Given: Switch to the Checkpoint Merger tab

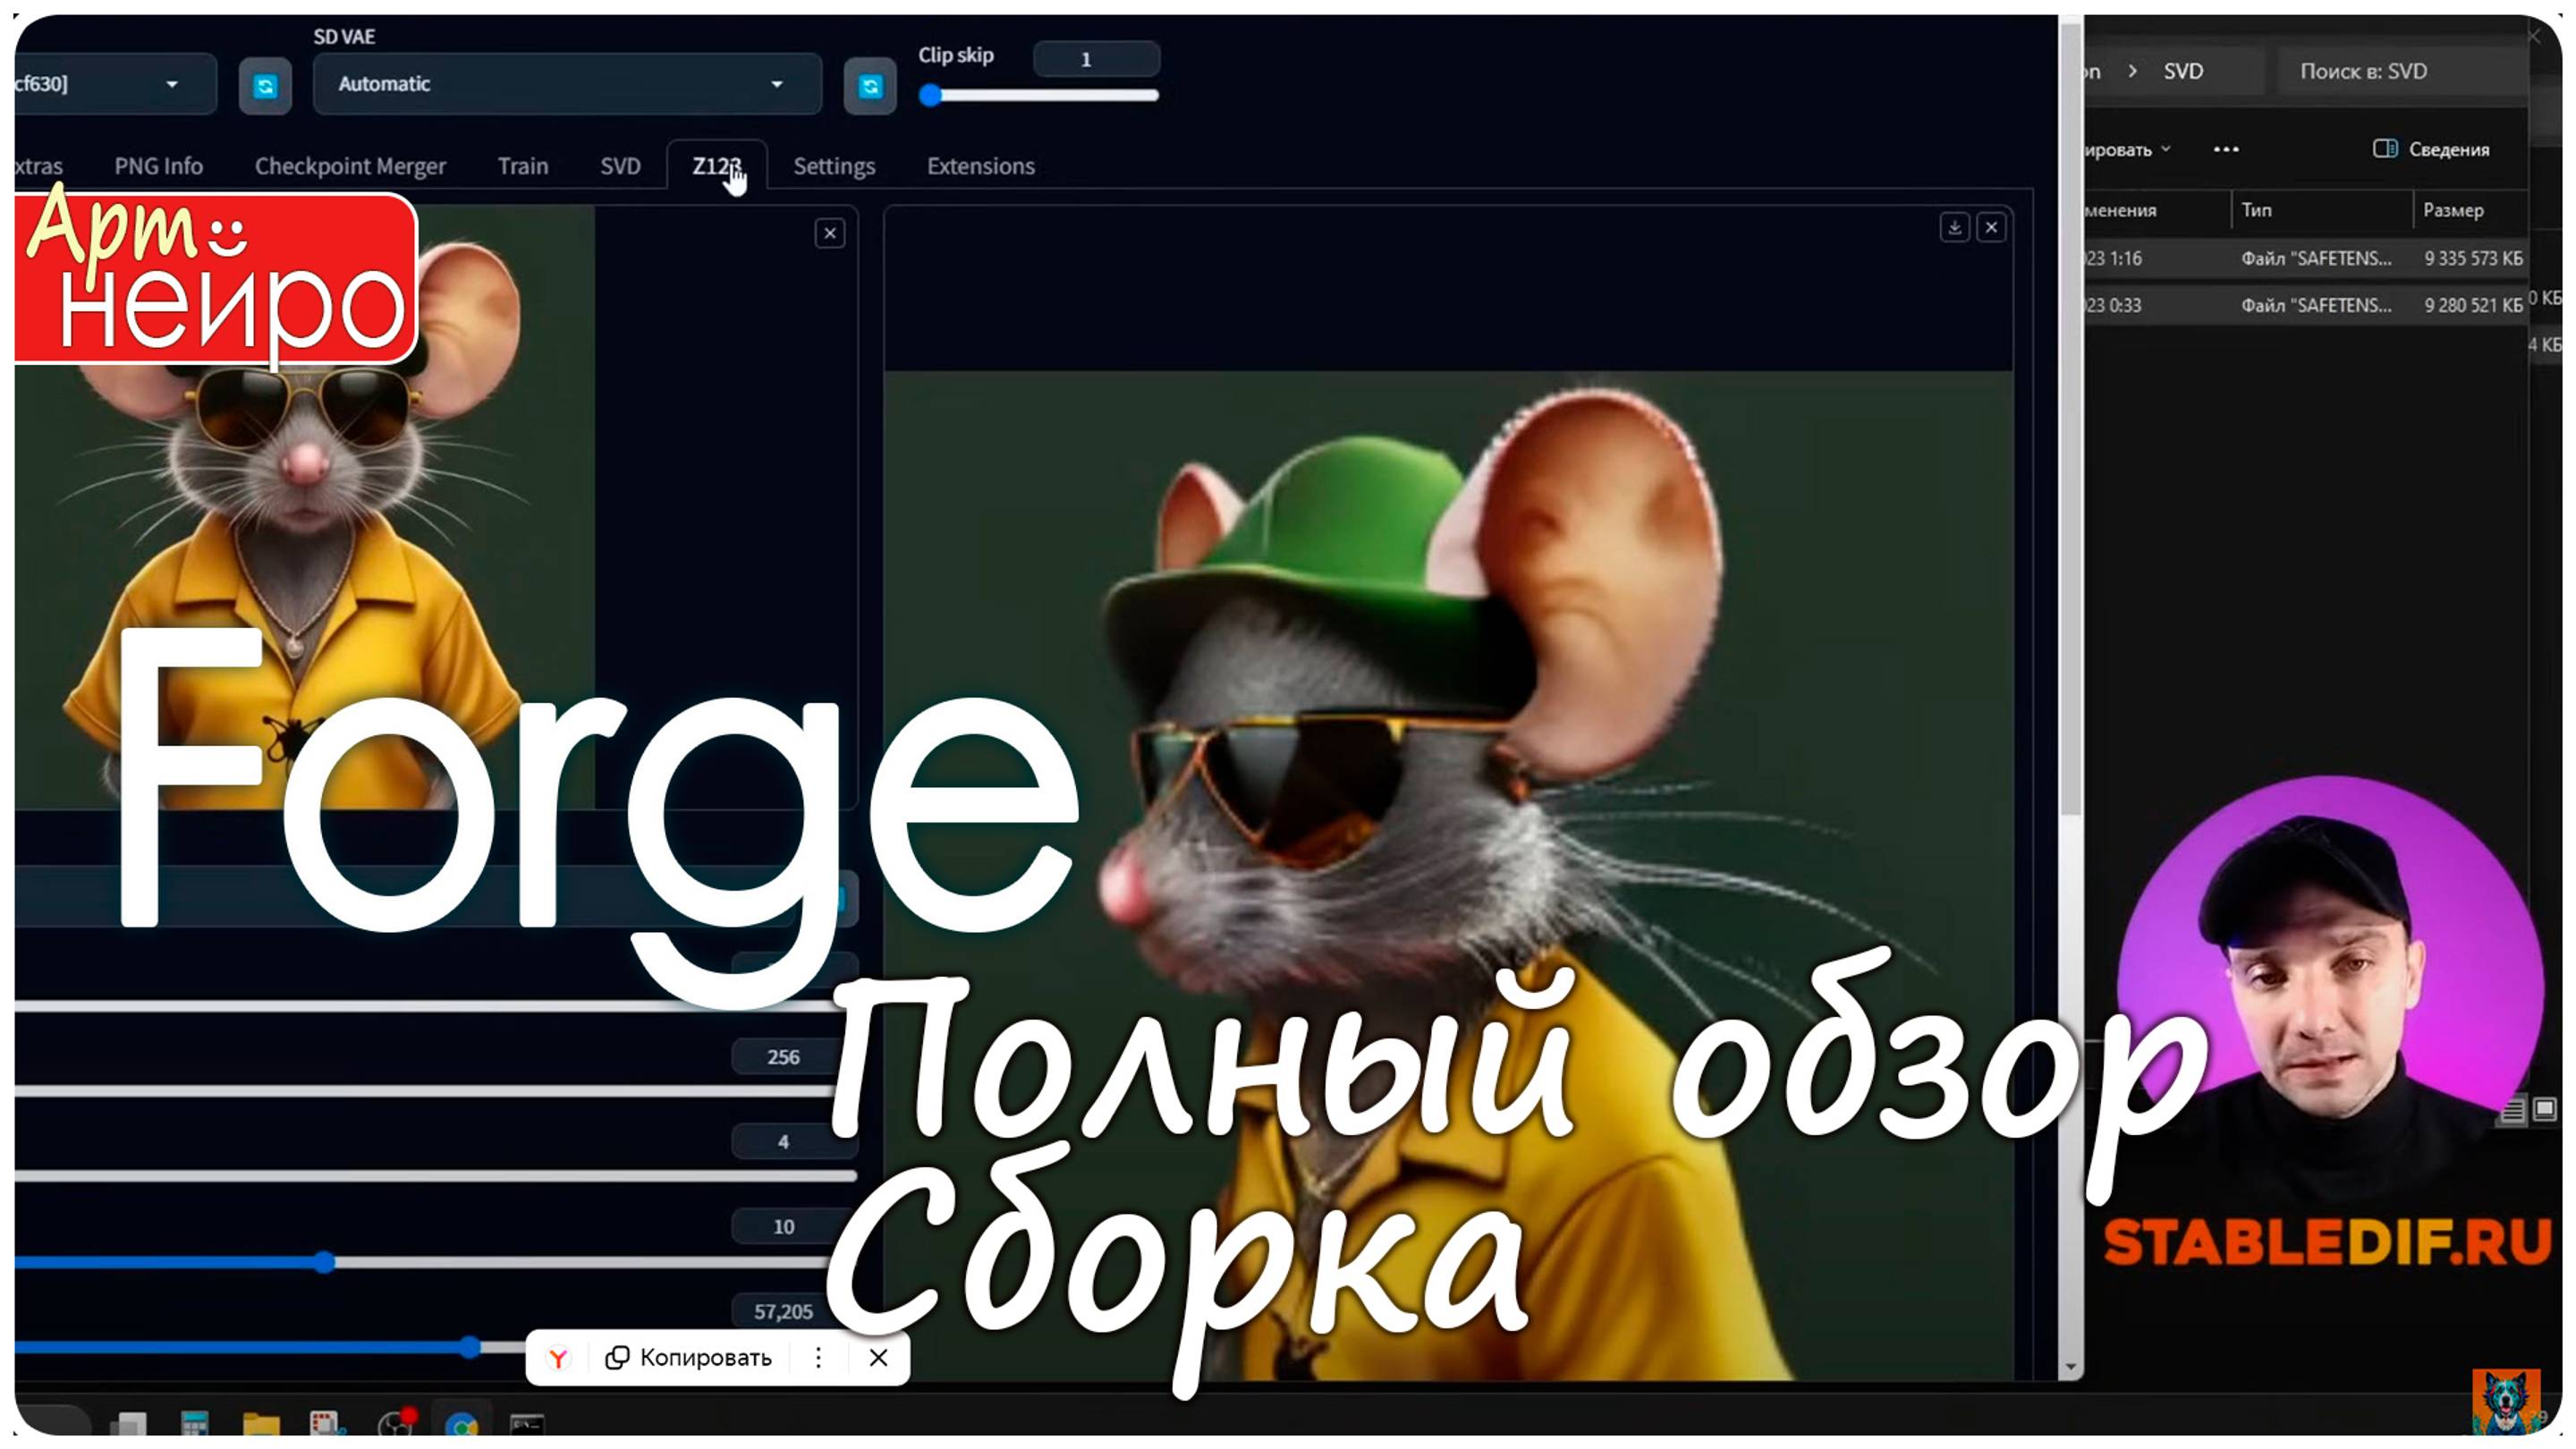Looking at the screenshot, I should pyautogui.click(x=350, y=165).
